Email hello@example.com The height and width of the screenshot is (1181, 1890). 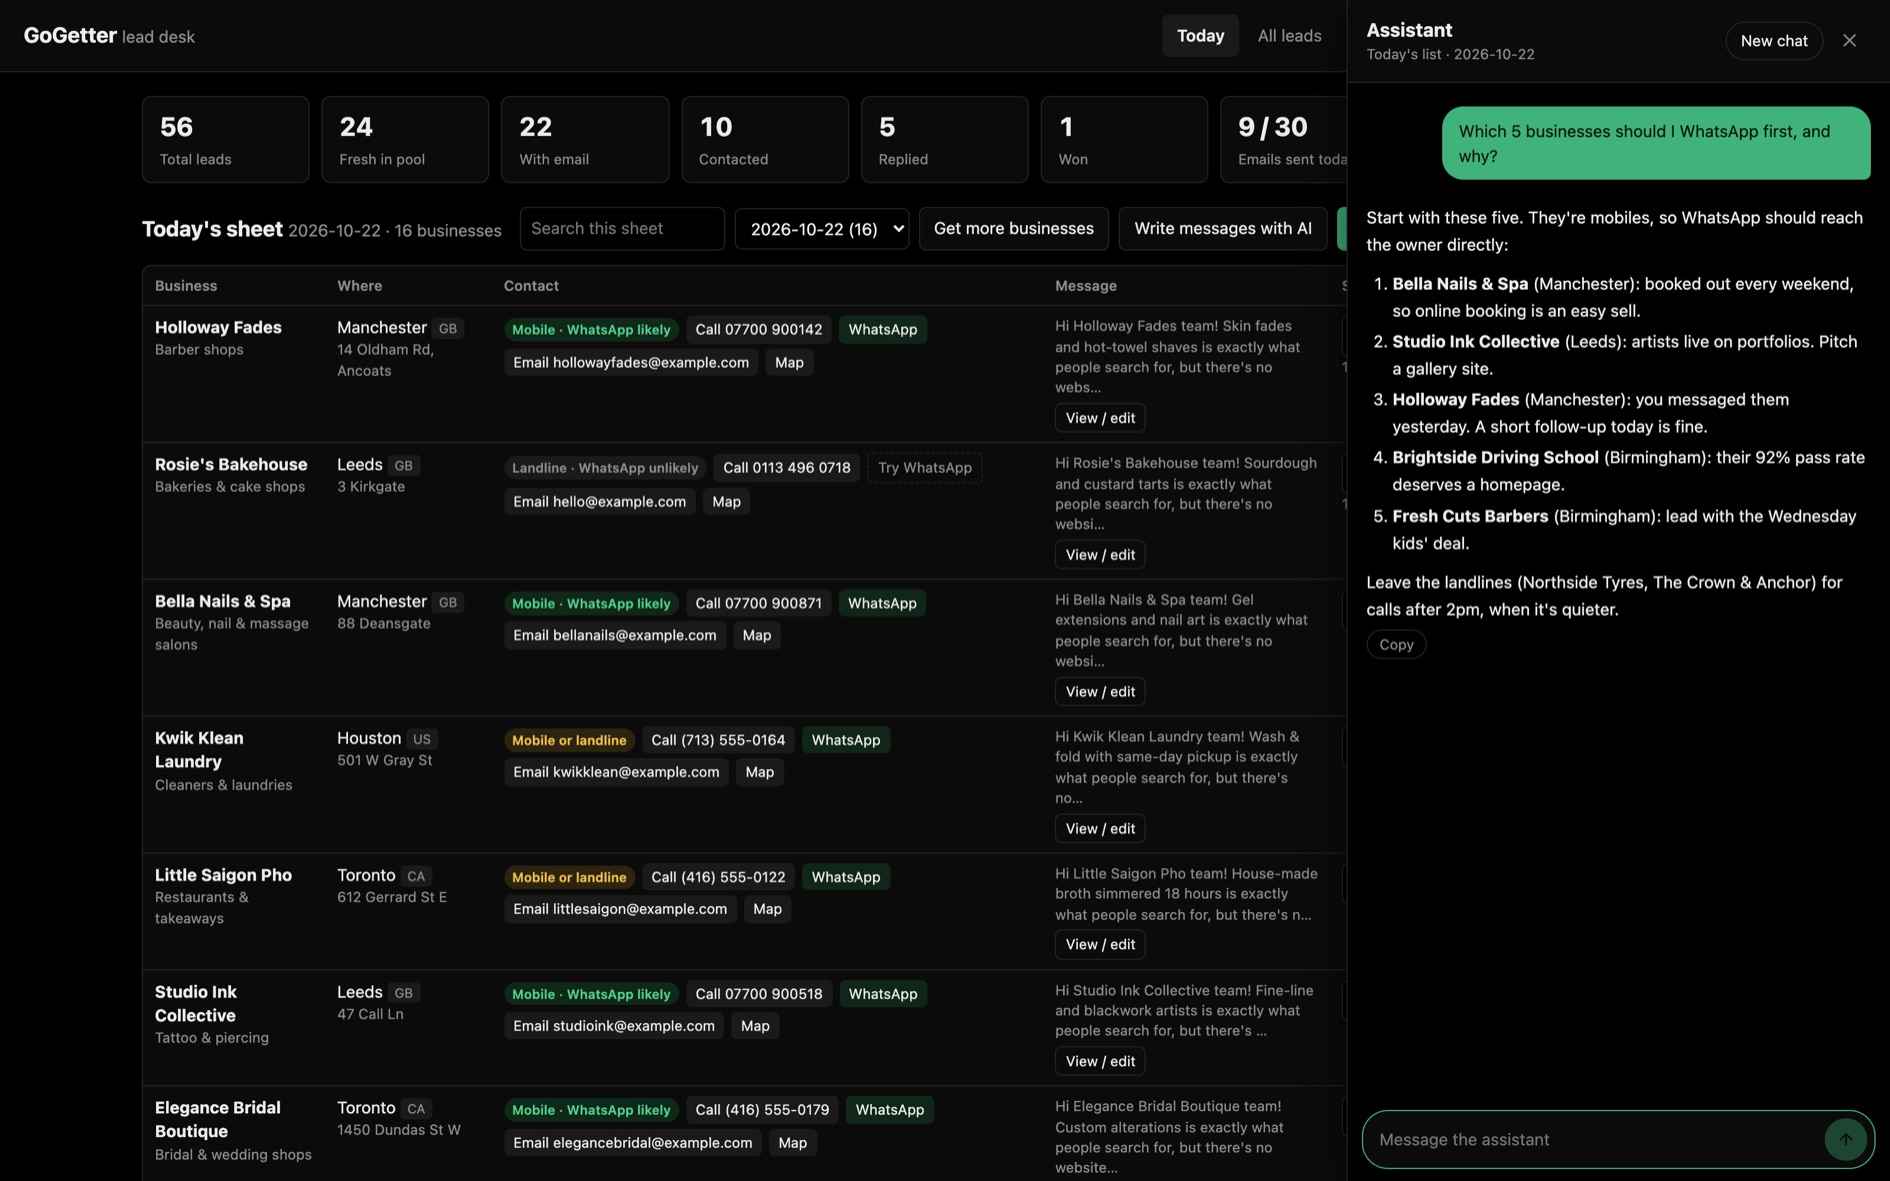599,502
